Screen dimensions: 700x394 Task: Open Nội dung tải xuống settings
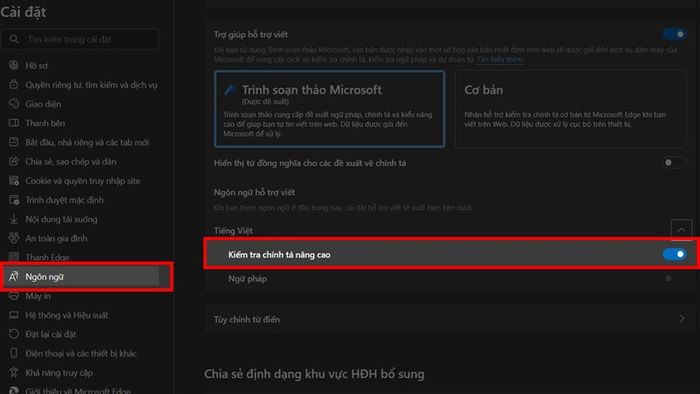pos(61,219)
